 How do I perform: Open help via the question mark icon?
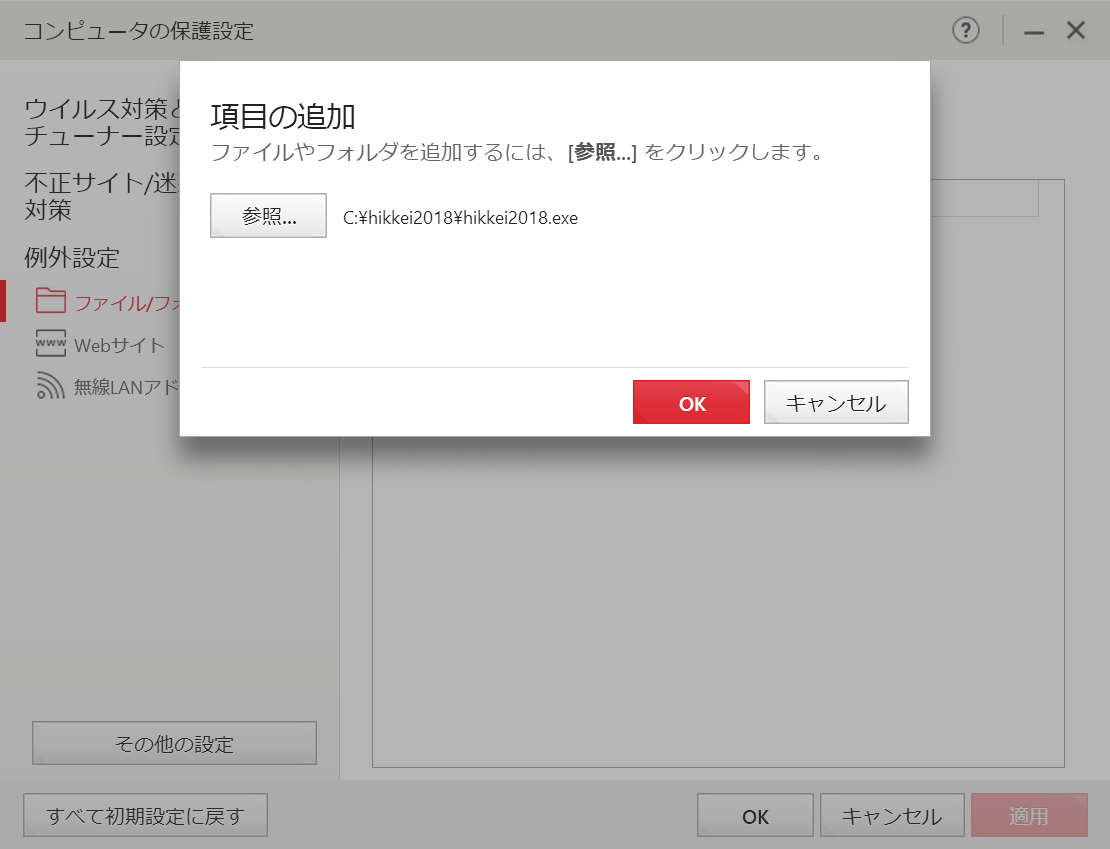coord(965,31)
